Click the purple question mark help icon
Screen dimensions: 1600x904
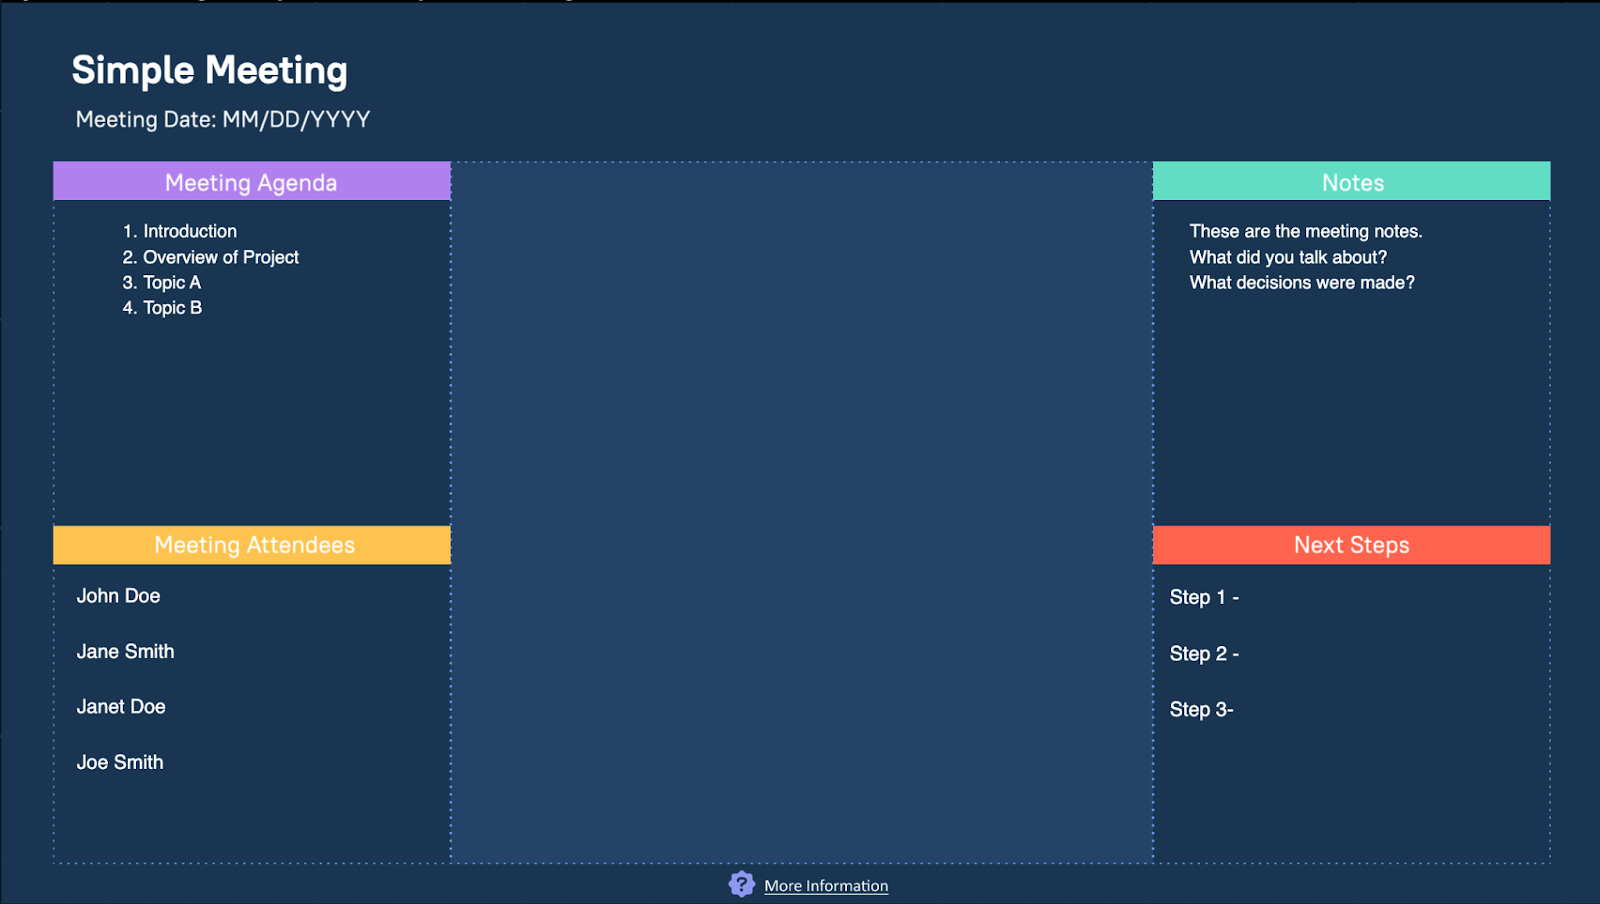tap(741, 884)
